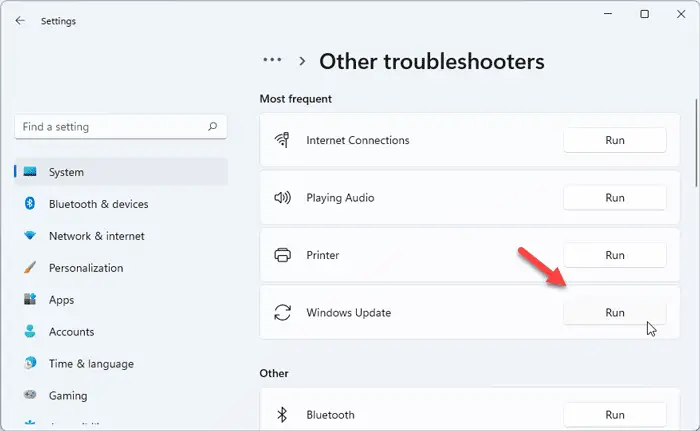Viewport: 700px width, 431px height.
Task: Select System in the sidebar
Action: coord(66,172)
